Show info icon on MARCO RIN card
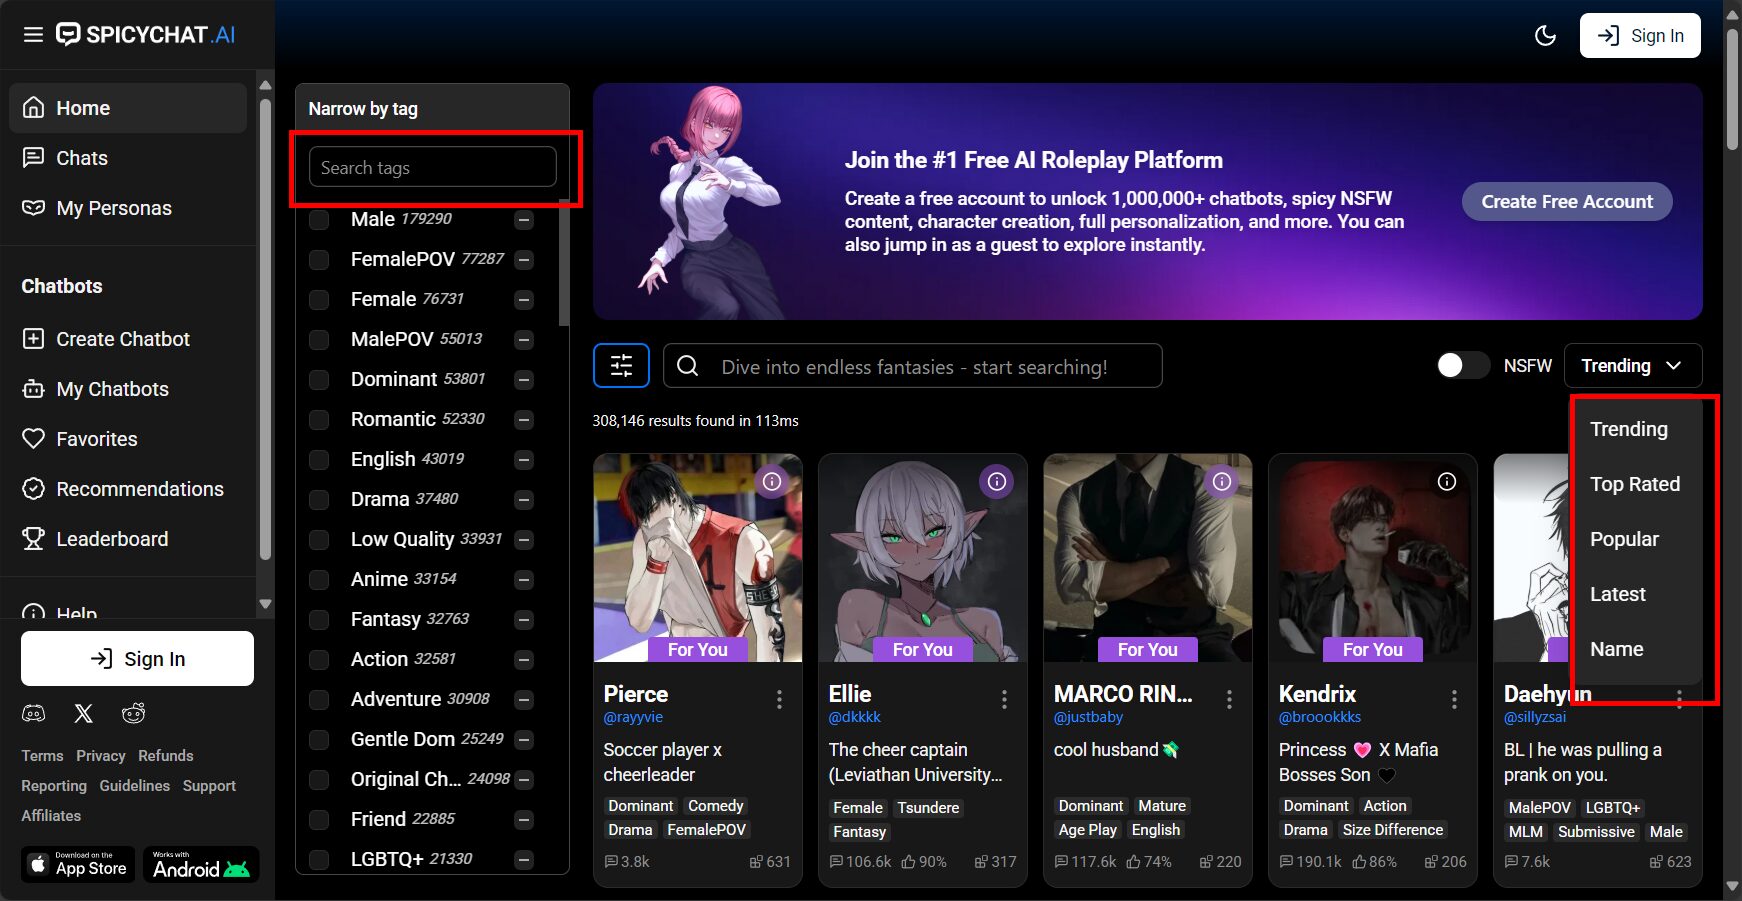This screenshot has width=1742, height=901. coord(1222,482)
